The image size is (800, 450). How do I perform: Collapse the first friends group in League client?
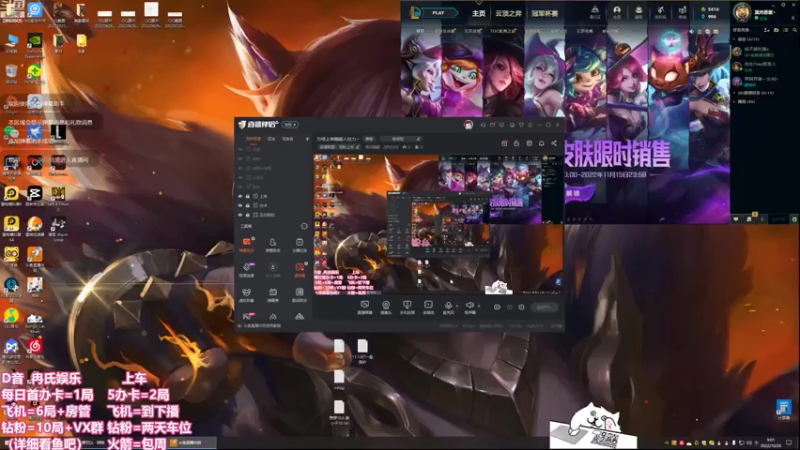point(735,39)
